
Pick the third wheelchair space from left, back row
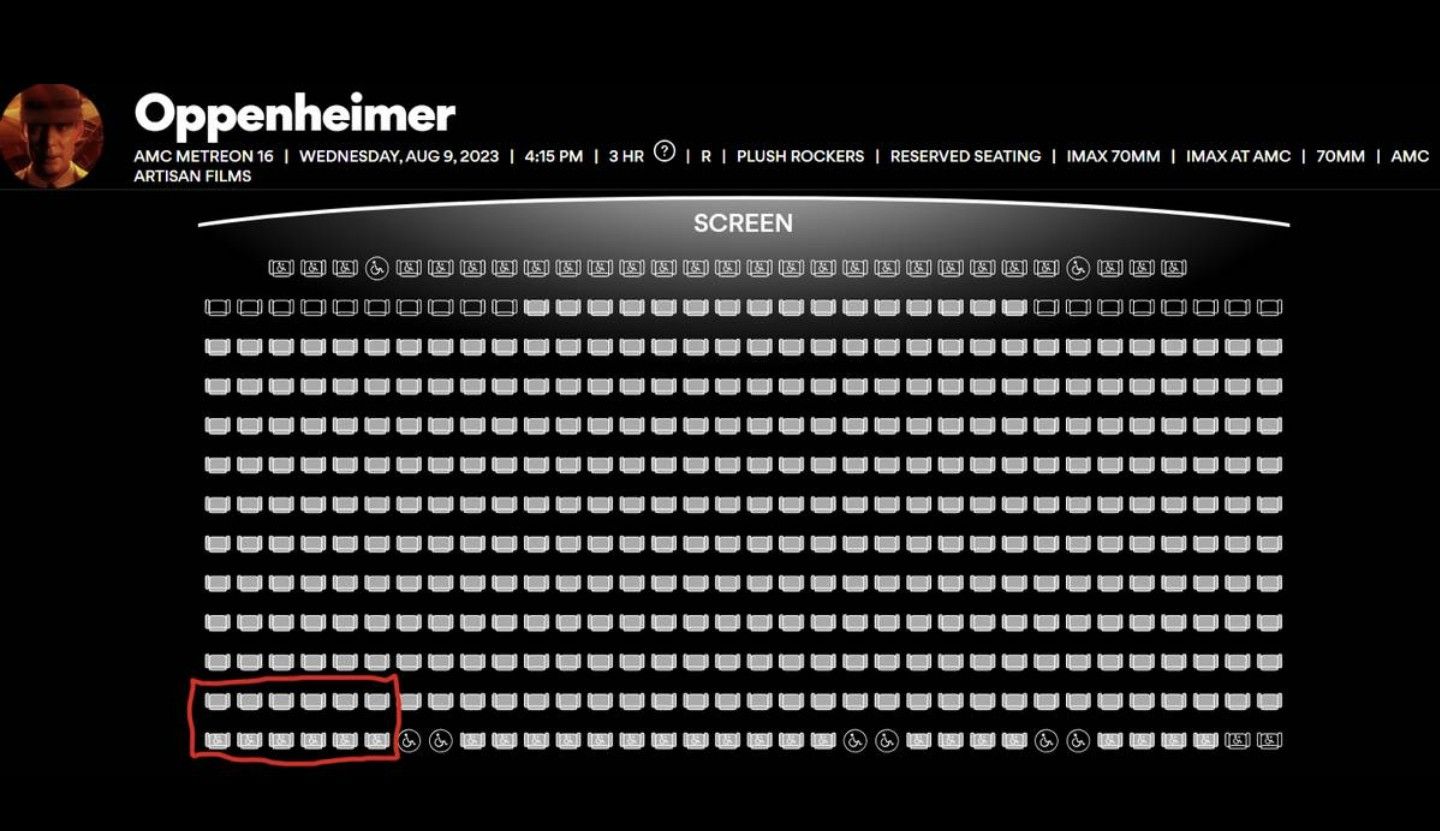click(854, 741)
